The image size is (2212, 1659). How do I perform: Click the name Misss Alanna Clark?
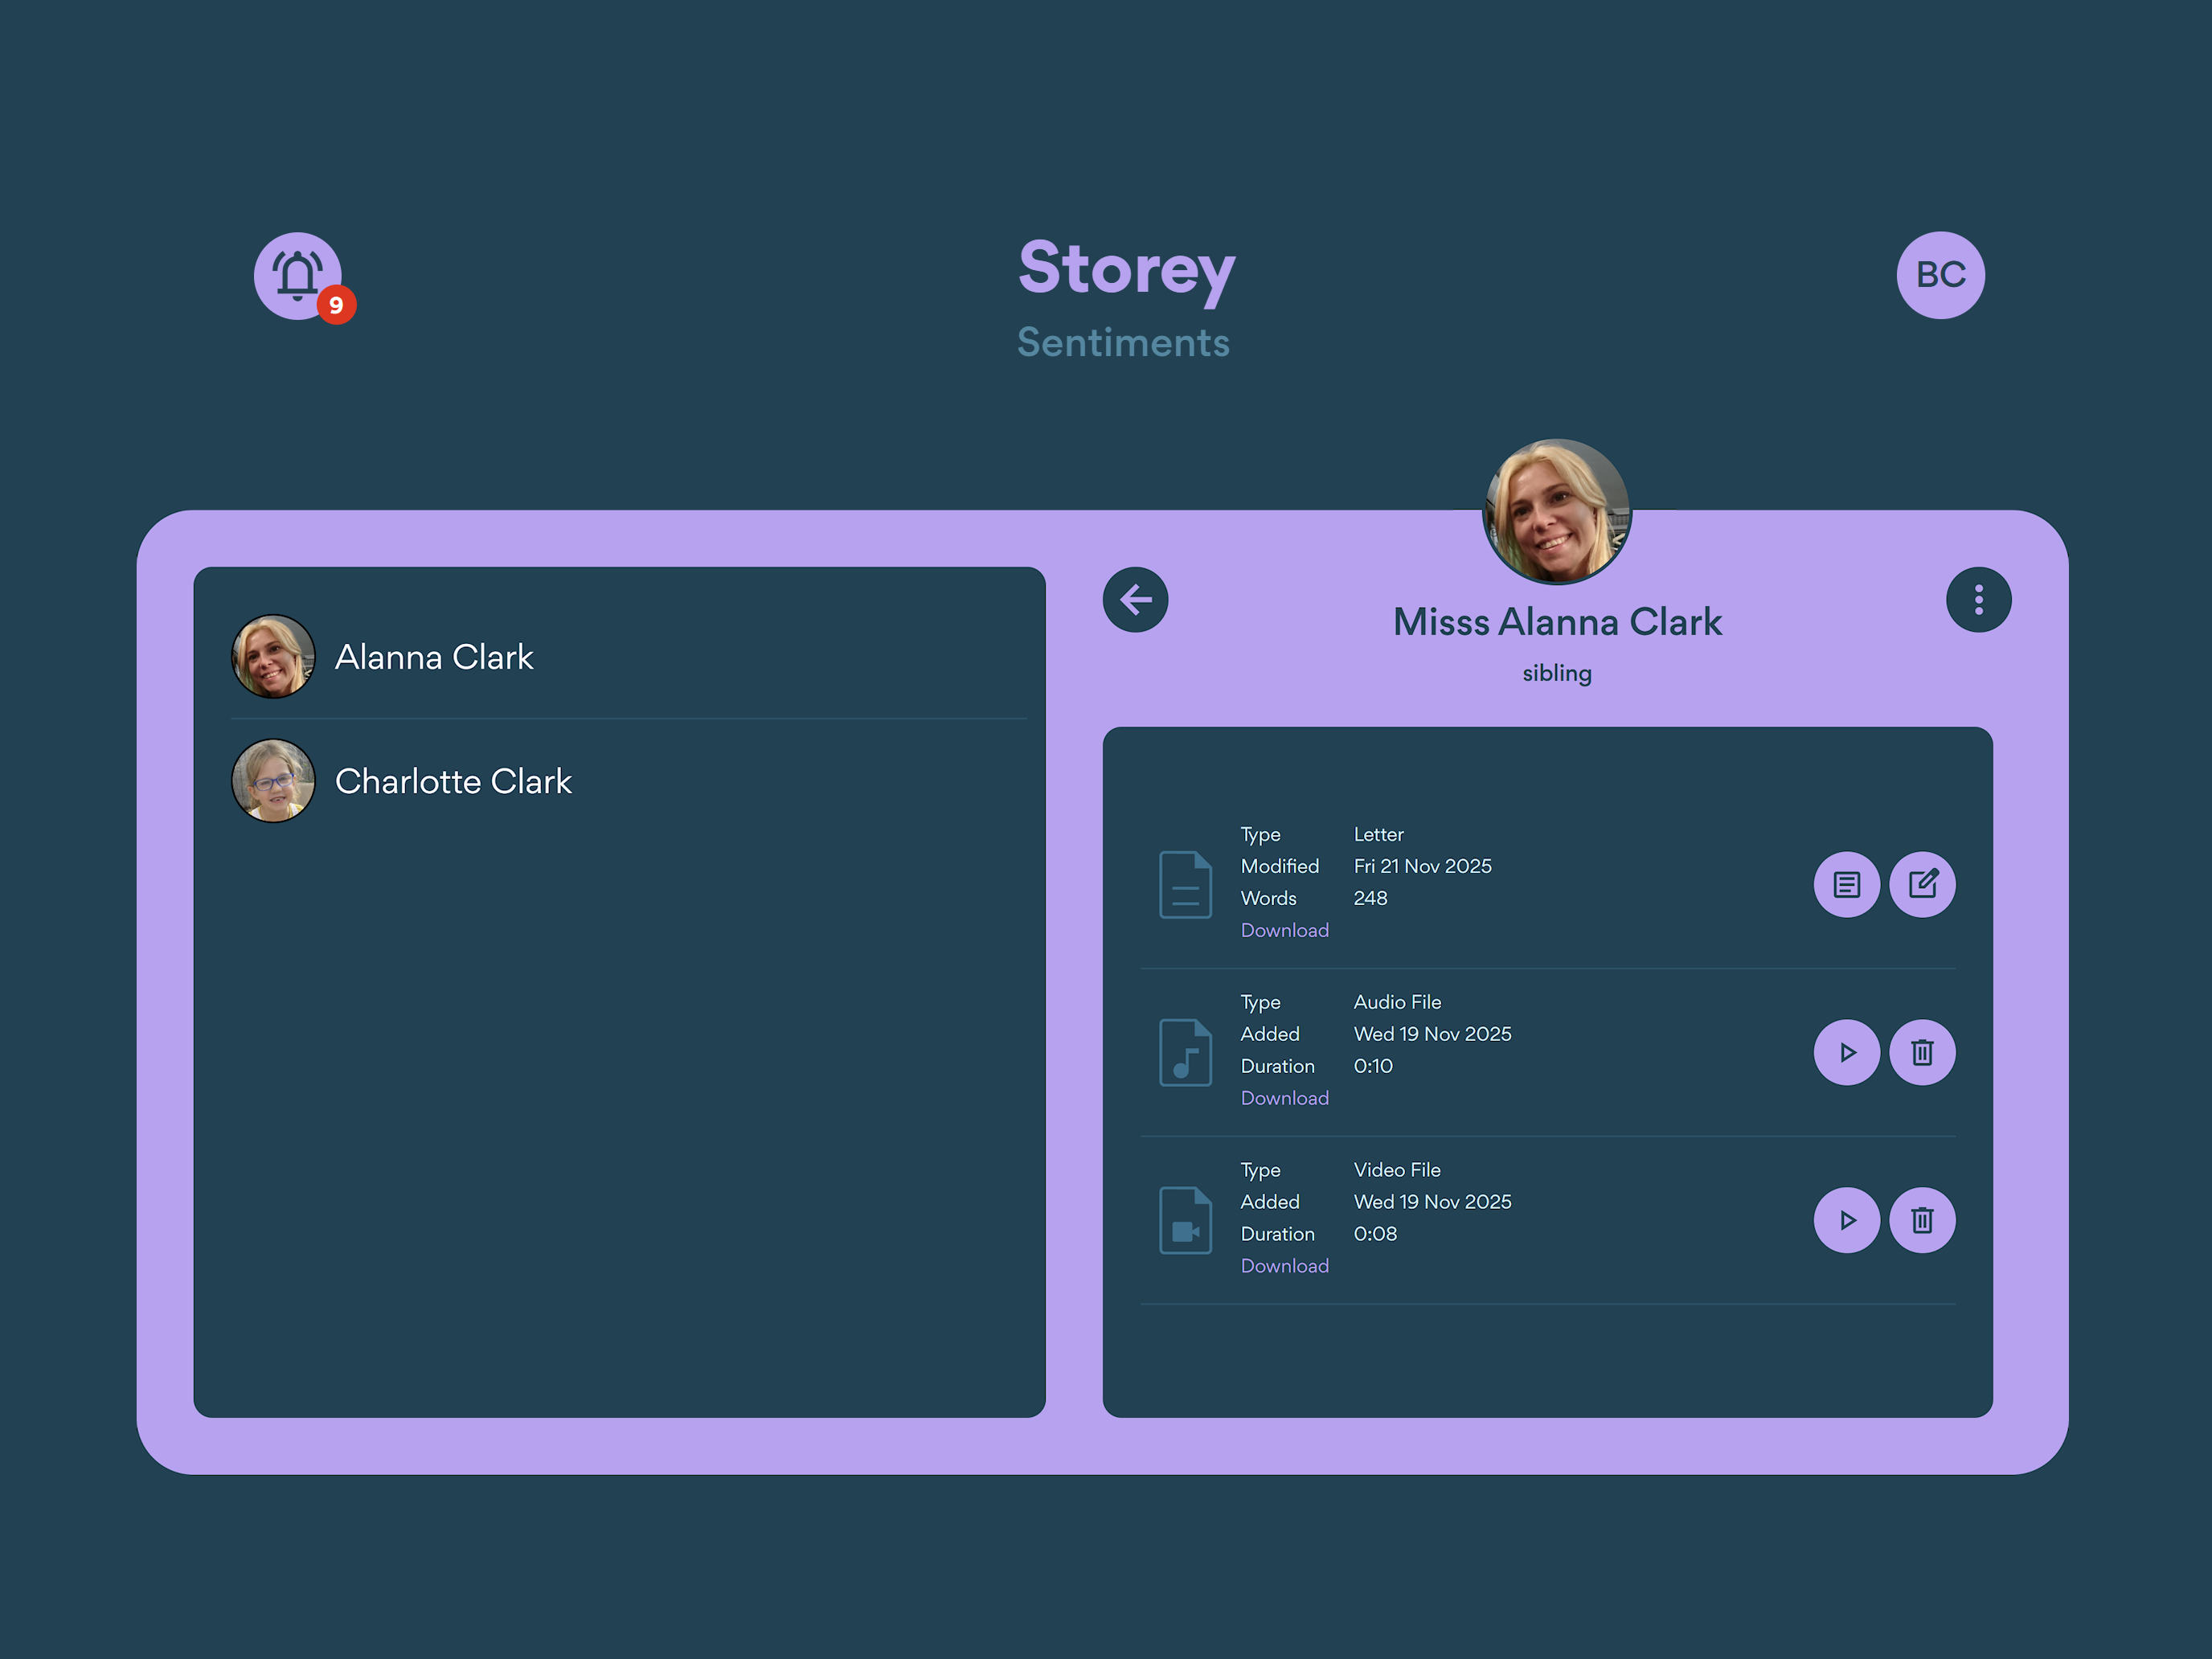click(1557, 622)
